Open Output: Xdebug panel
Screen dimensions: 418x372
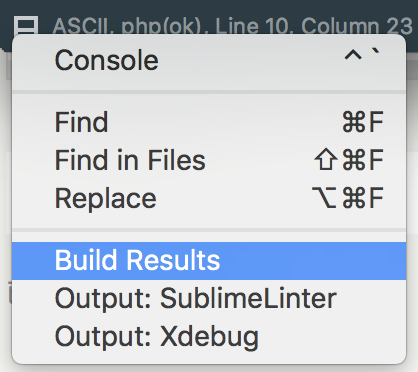209,336
